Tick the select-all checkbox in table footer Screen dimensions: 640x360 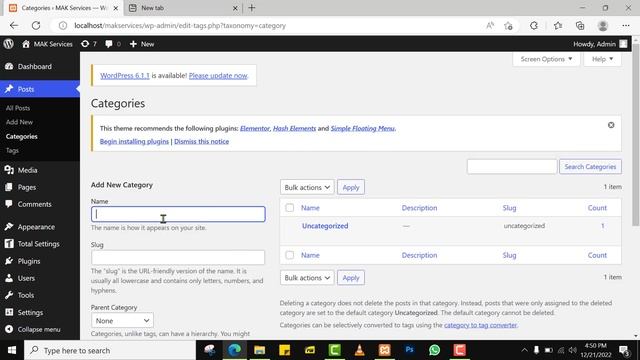289,255
